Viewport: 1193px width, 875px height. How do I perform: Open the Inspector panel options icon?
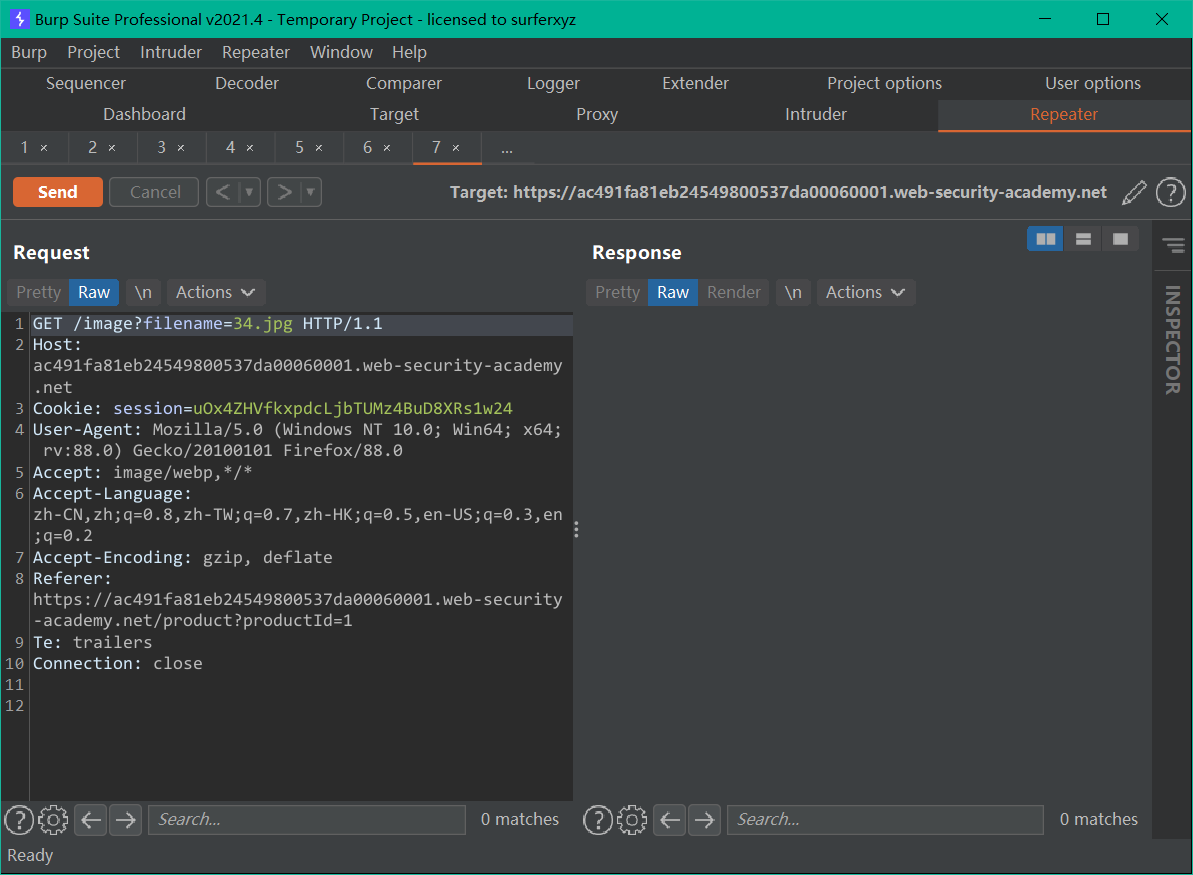coord(1173,245)
